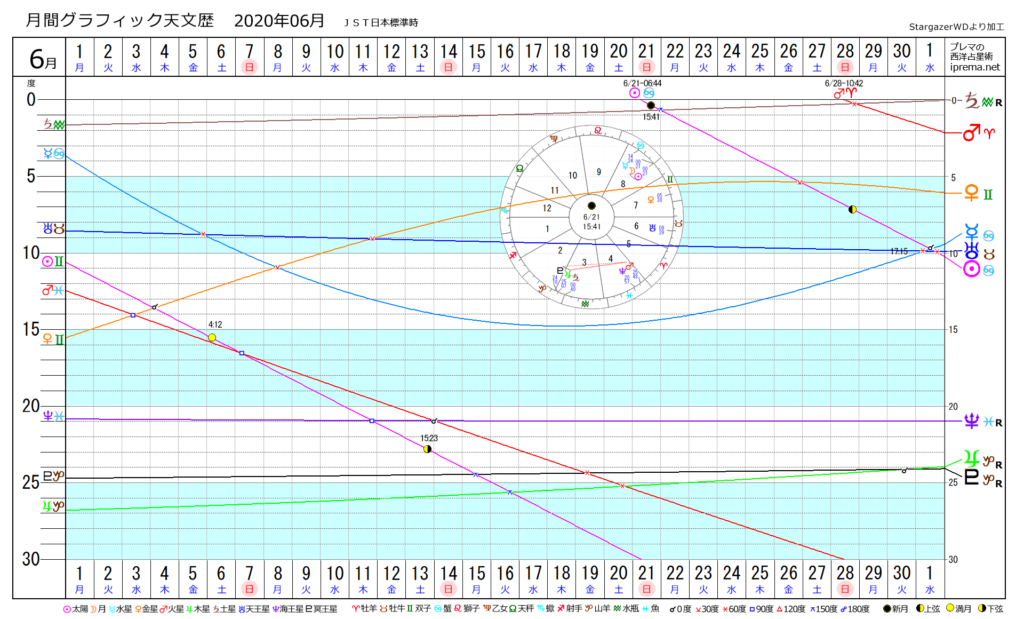Click the purple Neptune symbol on right axis

(969, 421)
